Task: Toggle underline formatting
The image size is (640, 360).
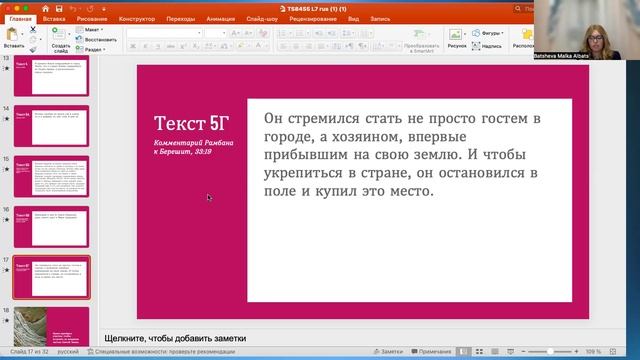Action: tap(158, 46)
